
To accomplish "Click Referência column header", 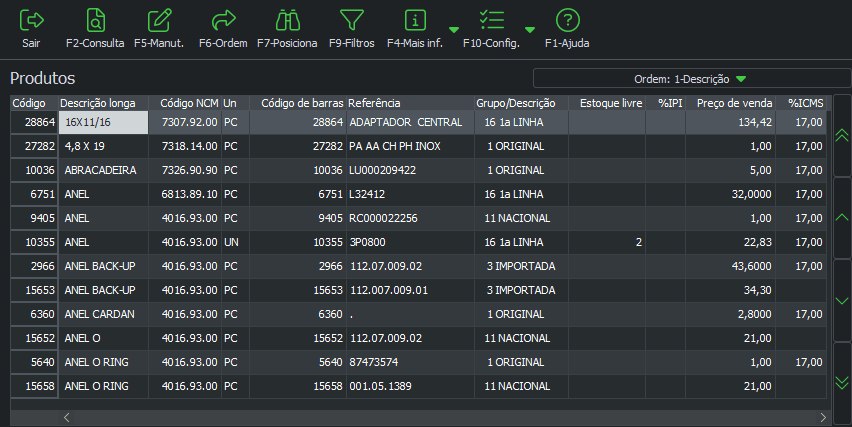I will [x=410, y=103].
